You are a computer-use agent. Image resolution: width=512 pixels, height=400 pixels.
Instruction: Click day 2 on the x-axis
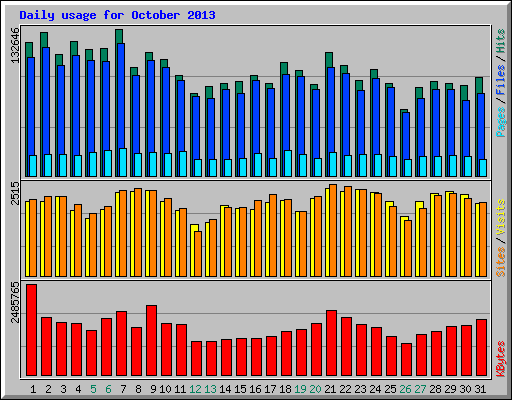48,389
